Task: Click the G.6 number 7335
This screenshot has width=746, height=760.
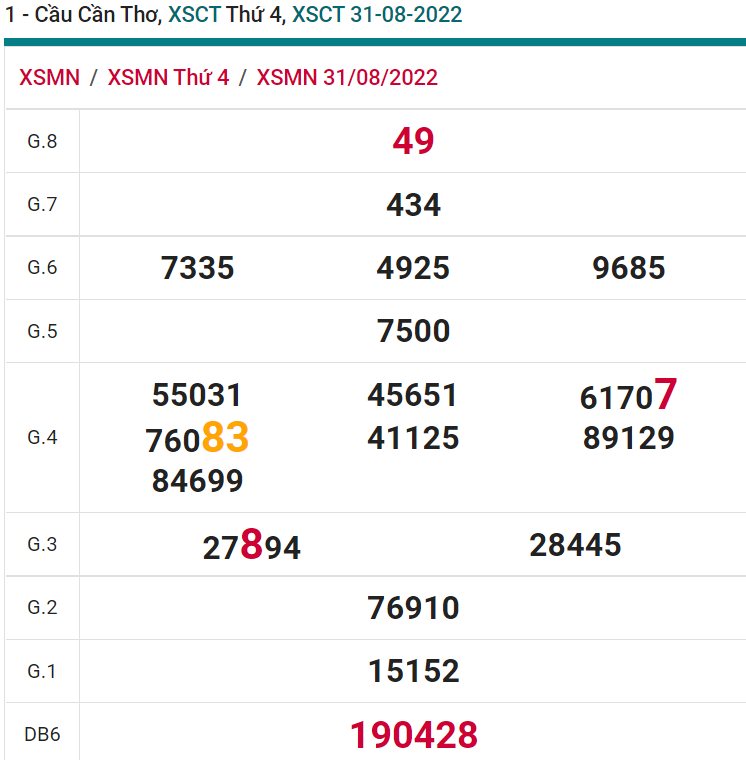Action: (x=197, y=268)
